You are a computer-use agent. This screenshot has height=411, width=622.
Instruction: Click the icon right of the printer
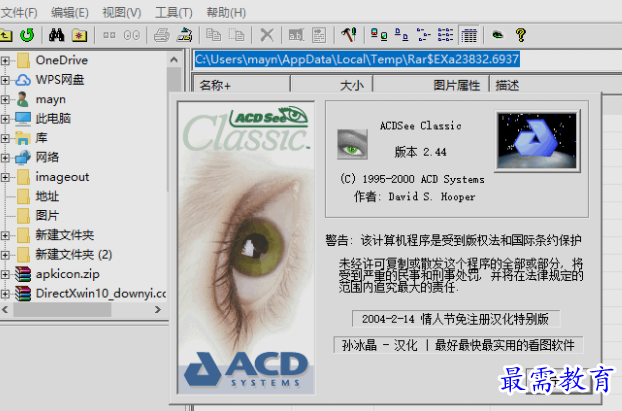point(184,35)
